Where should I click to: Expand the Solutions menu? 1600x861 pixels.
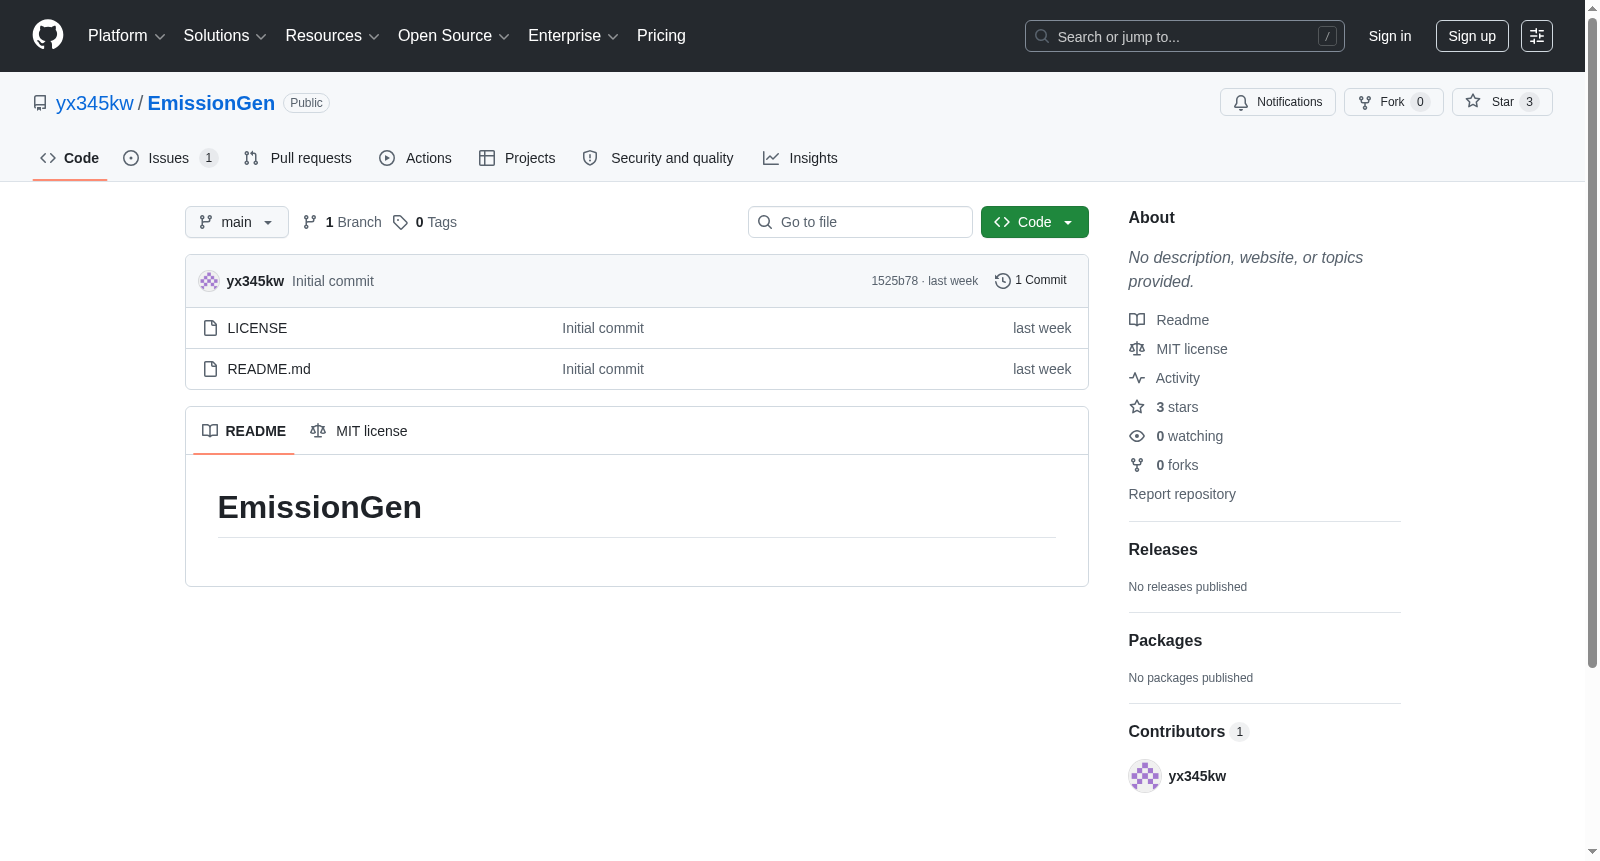pyautogui.click(x=225, y=36)
